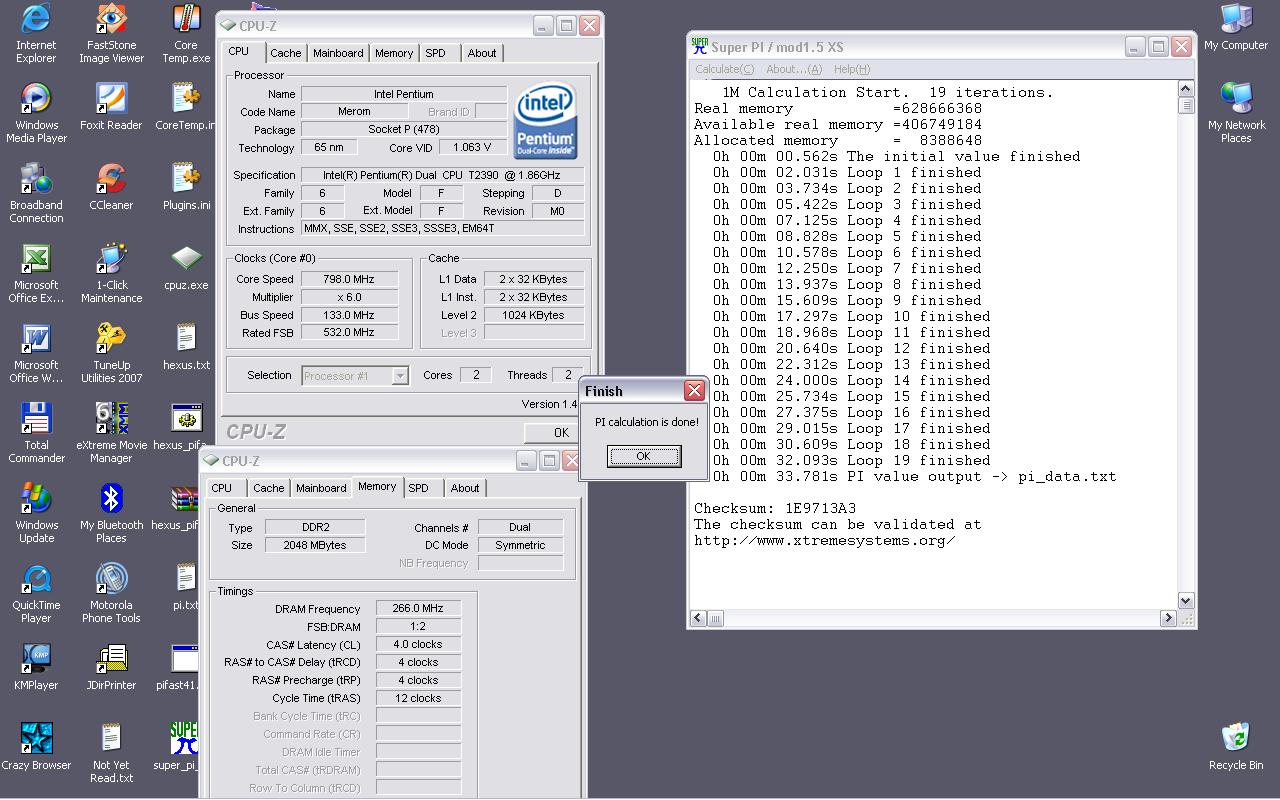1280x800 pixels.
Task: Click the Name field Intel Pentium
Action: click(x=404, y=94)
